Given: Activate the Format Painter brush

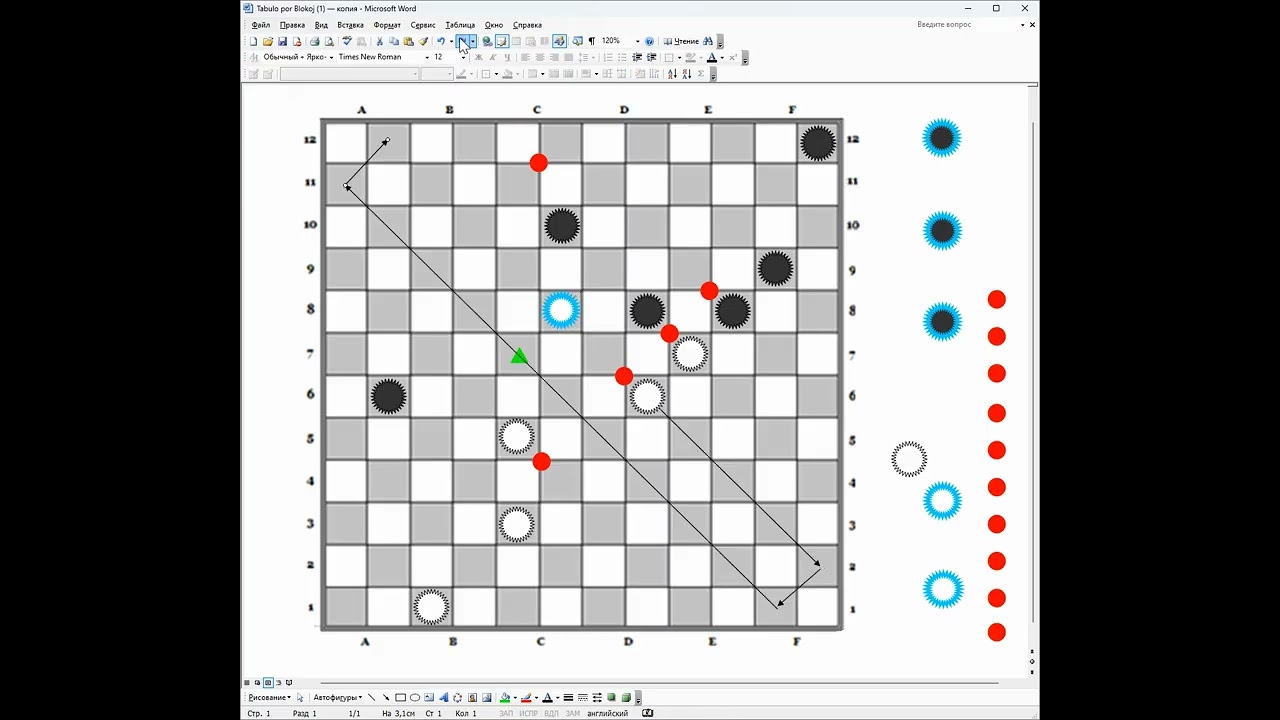Looking at the screenshot, I should pyautogui.click(x=422, y=41).
